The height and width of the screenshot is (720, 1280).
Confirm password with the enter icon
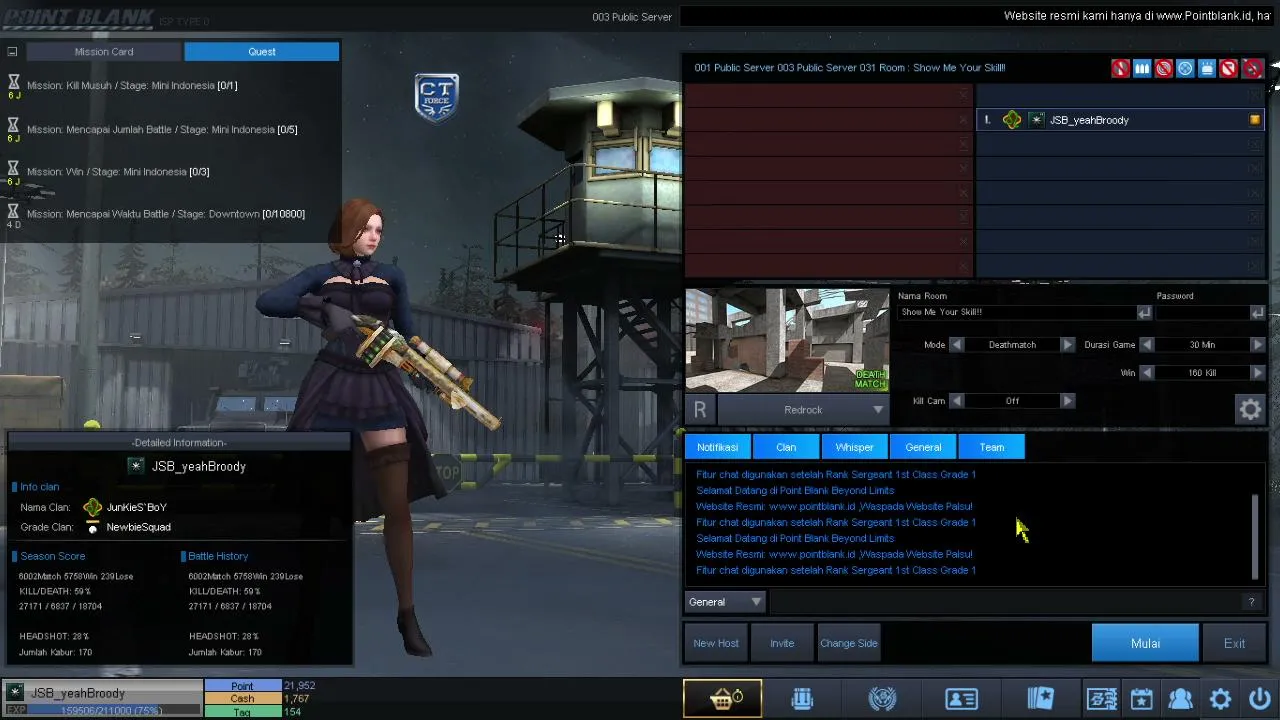pos(1257,313)
